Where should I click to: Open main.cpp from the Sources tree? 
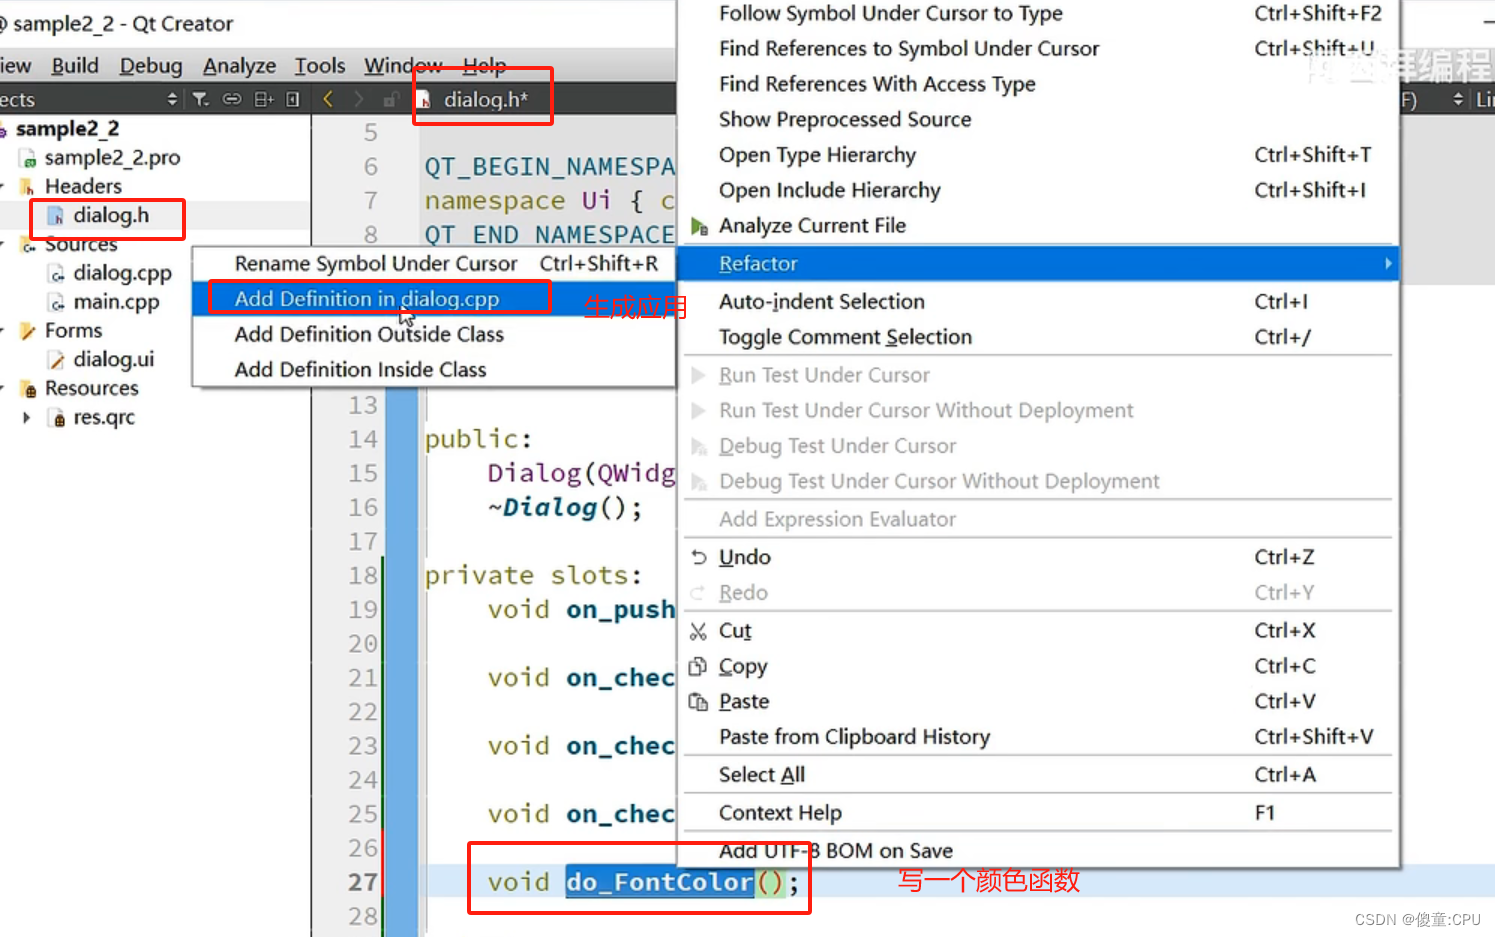pyautogui.click(x=116, y=302)
